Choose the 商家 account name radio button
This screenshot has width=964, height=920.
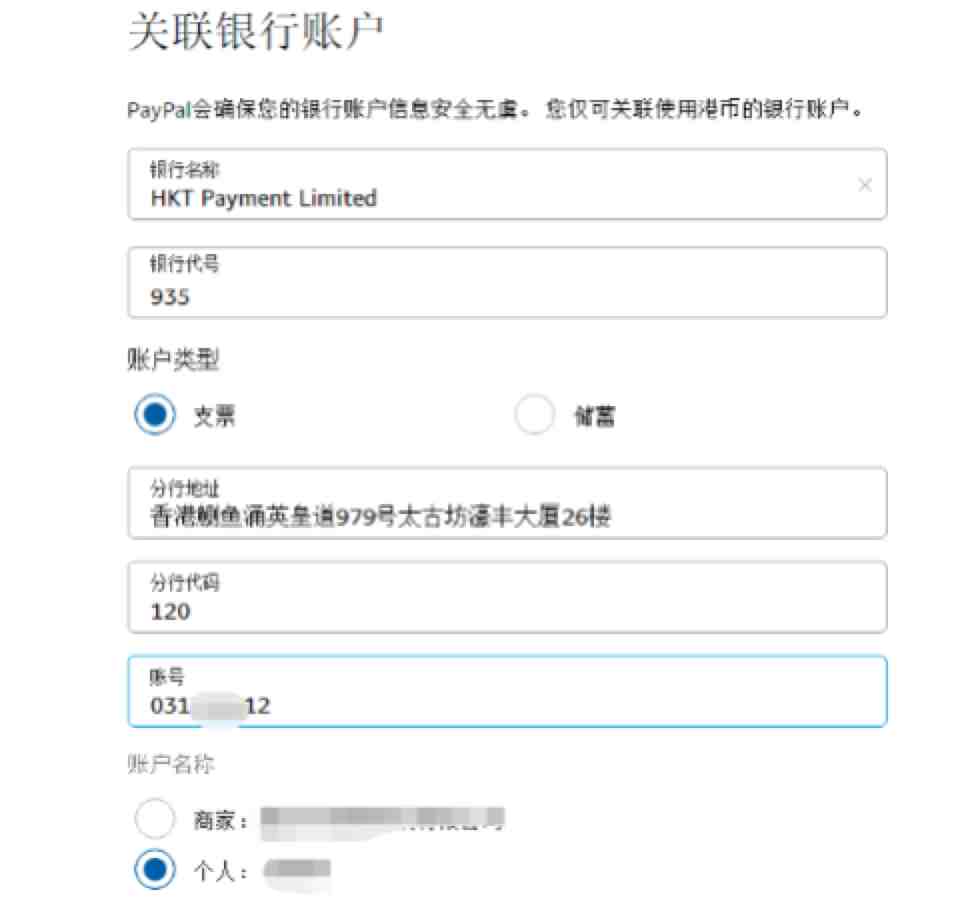[x=155, y=819]
